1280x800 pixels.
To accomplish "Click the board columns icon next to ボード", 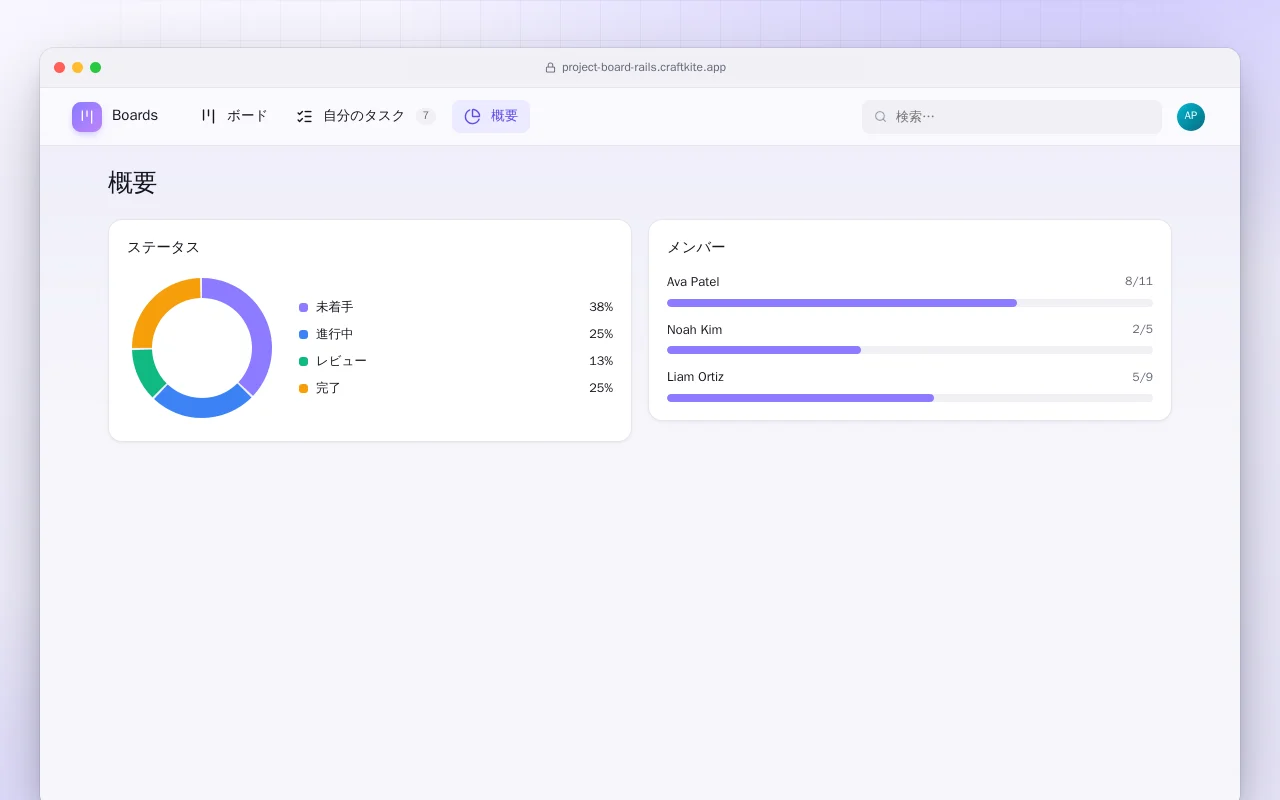I will [208, 116].
